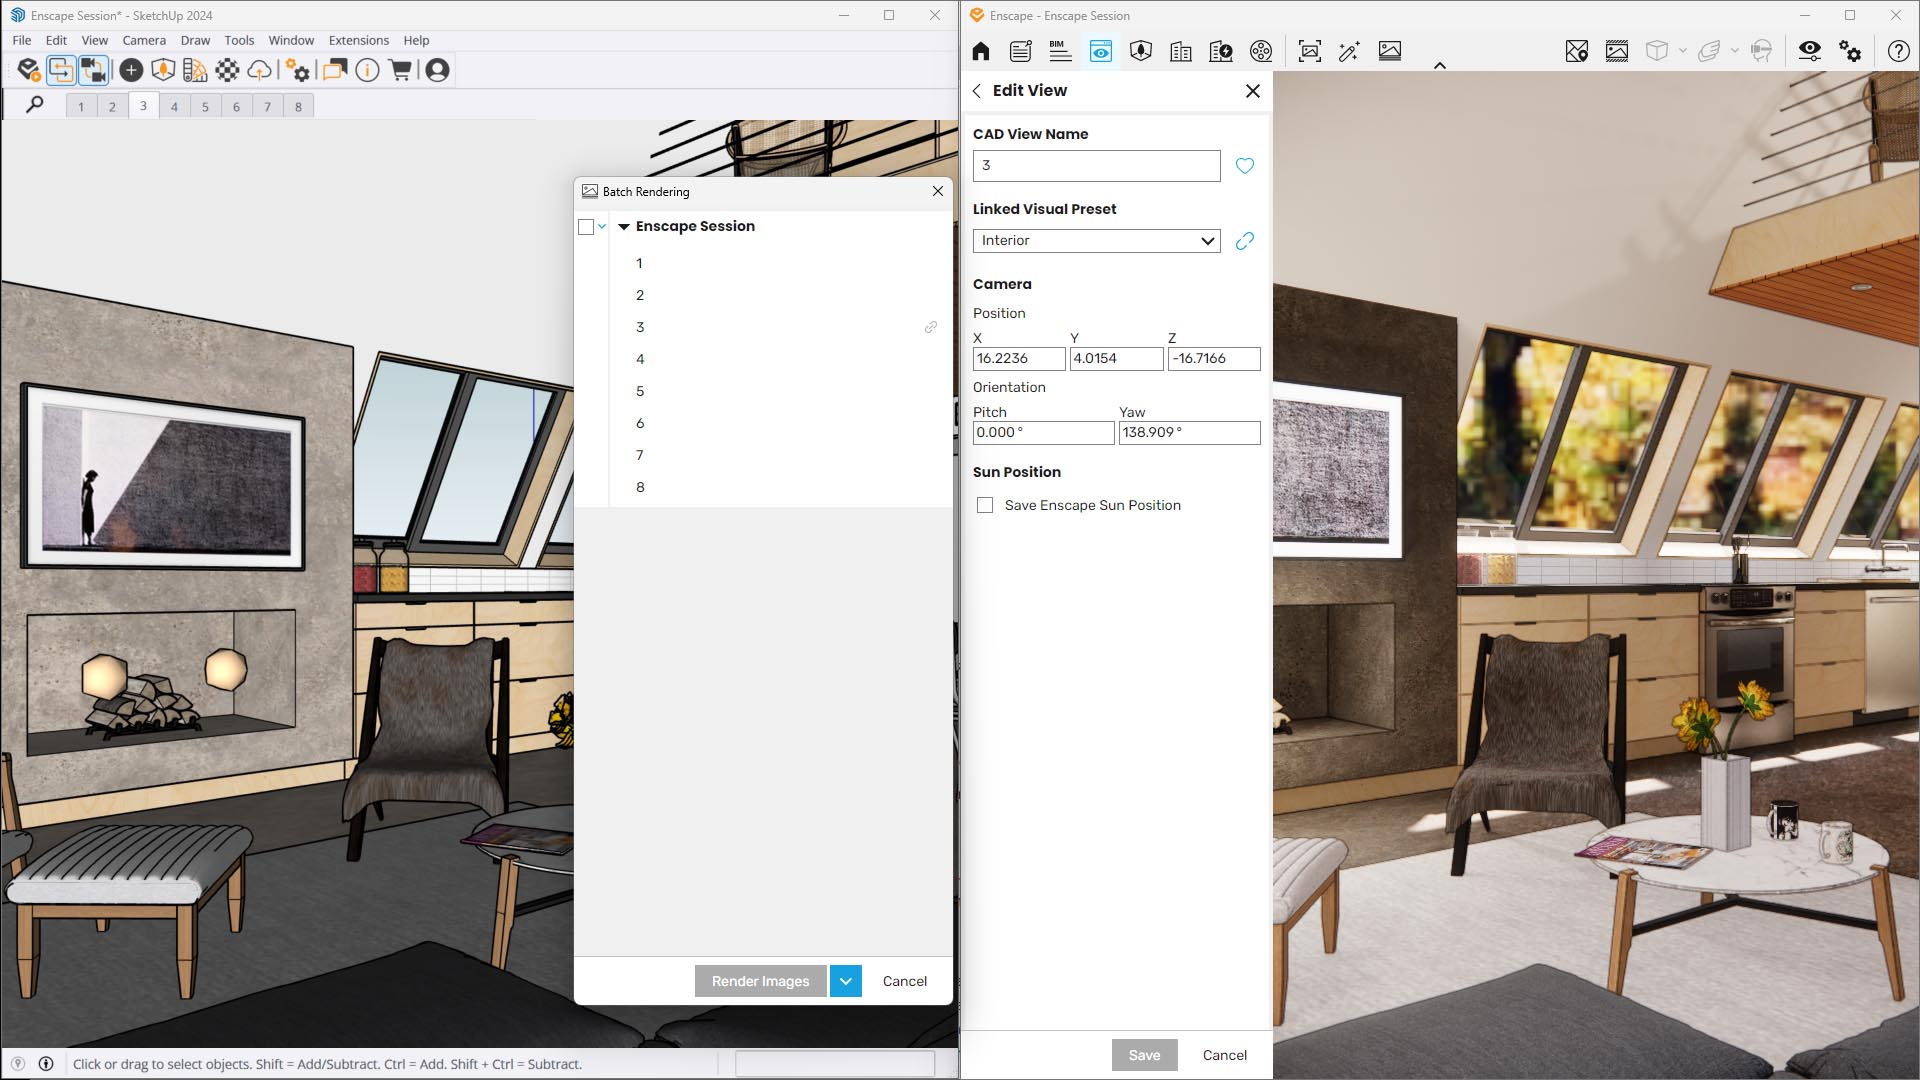Click the Render Images button
Image resolution: width=1920 pixels, height=1080 pixels.
tap(760, 981)
